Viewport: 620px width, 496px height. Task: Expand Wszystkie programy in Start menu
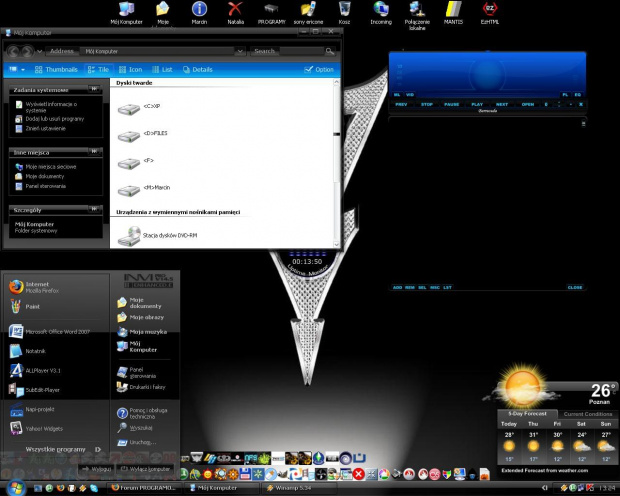pos(63,449)
